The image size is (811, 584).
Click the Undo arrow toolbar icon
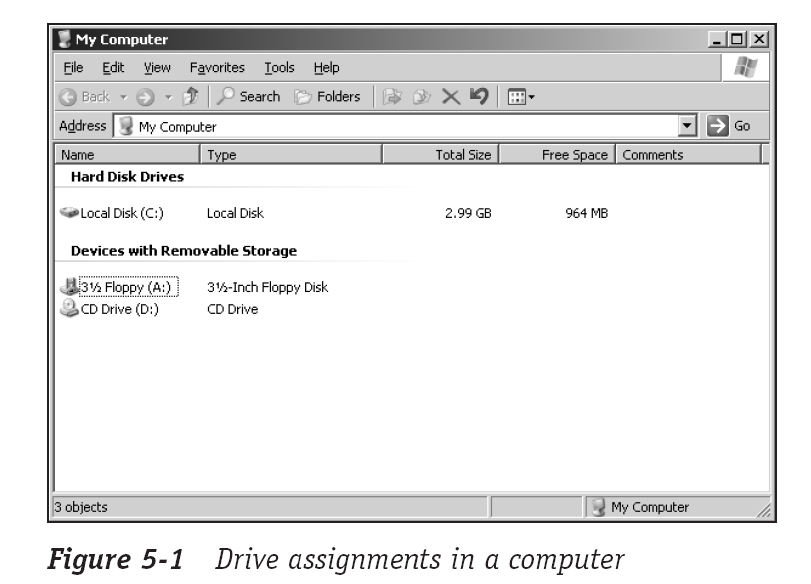[480, 97]
